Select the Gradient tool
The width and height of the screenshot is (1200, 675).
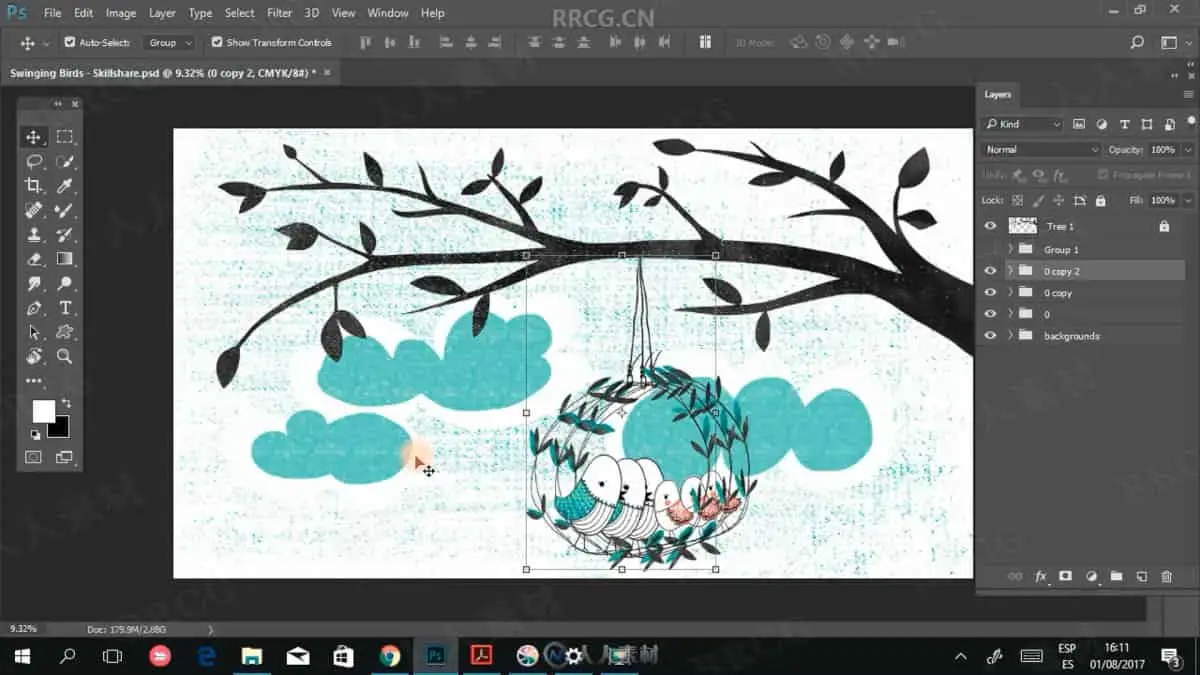click(65, 259)
